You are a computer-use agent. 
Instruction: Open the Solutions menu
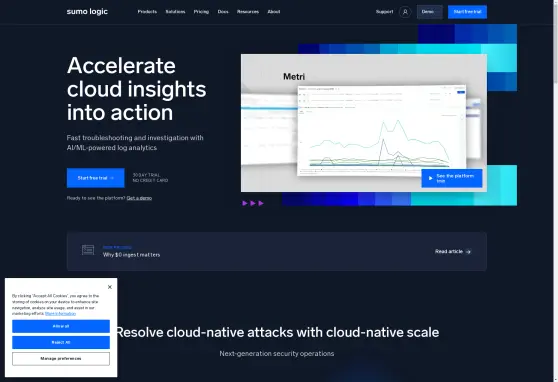[175, 12]
